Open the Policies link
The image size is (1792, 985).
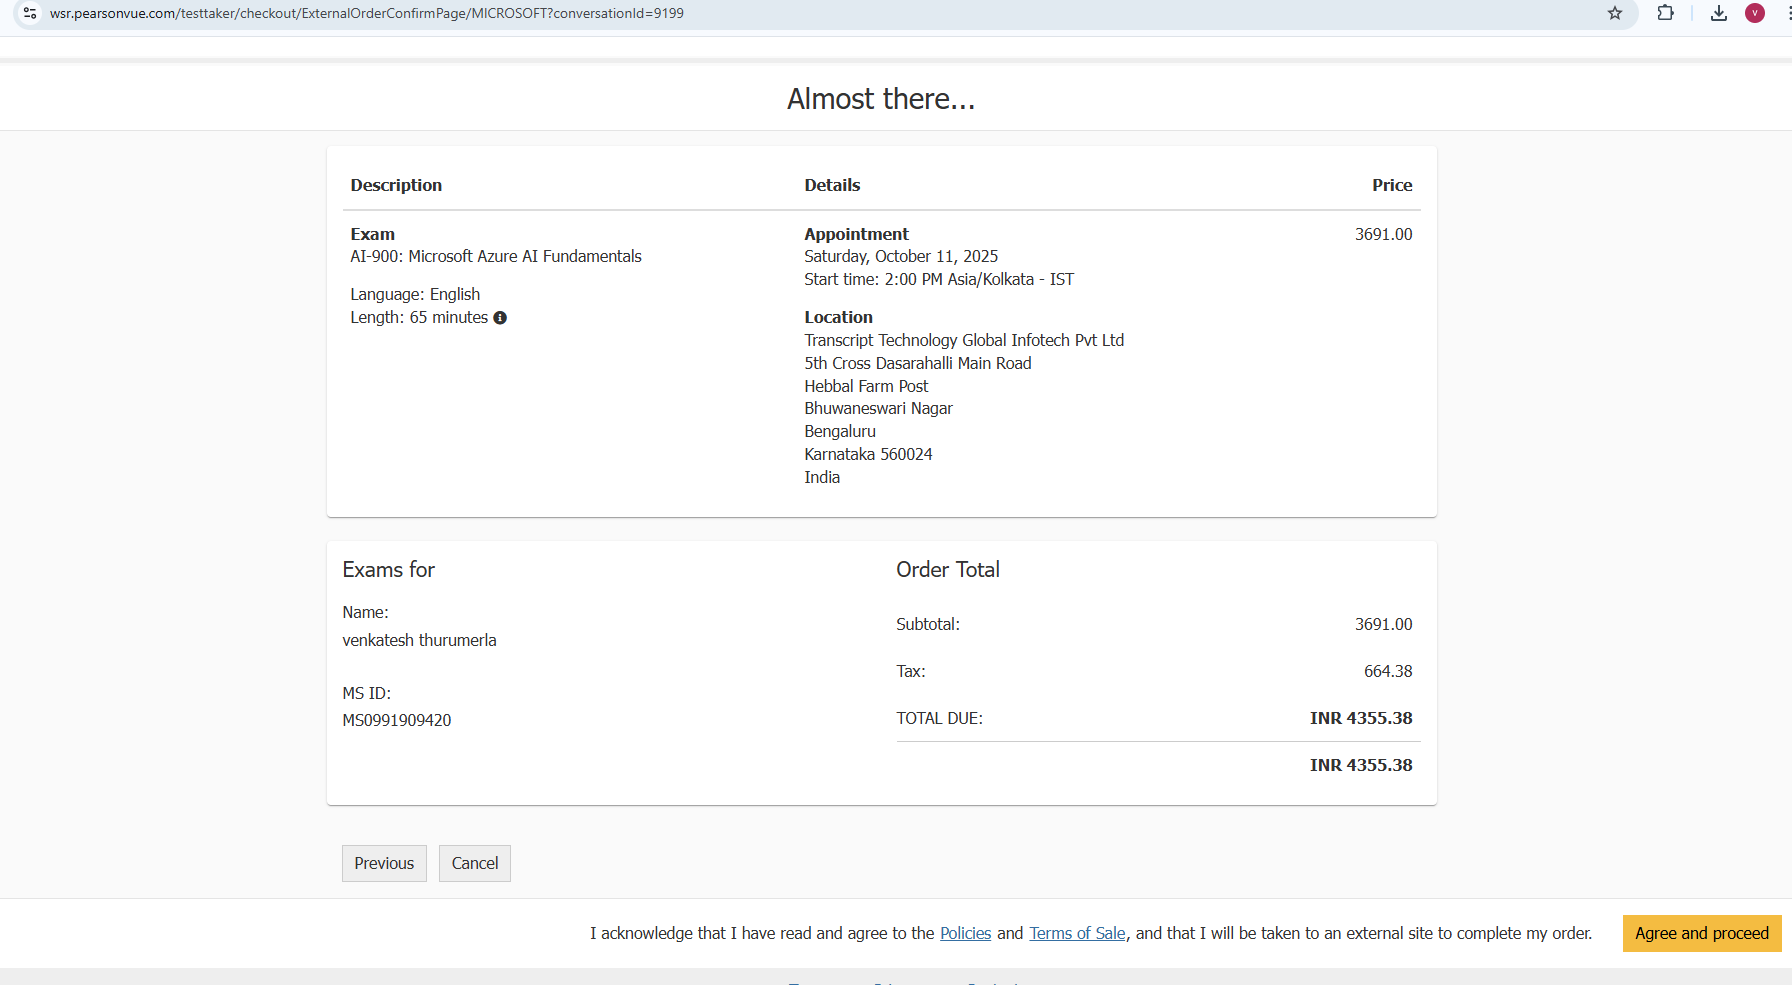coord(964,933)
